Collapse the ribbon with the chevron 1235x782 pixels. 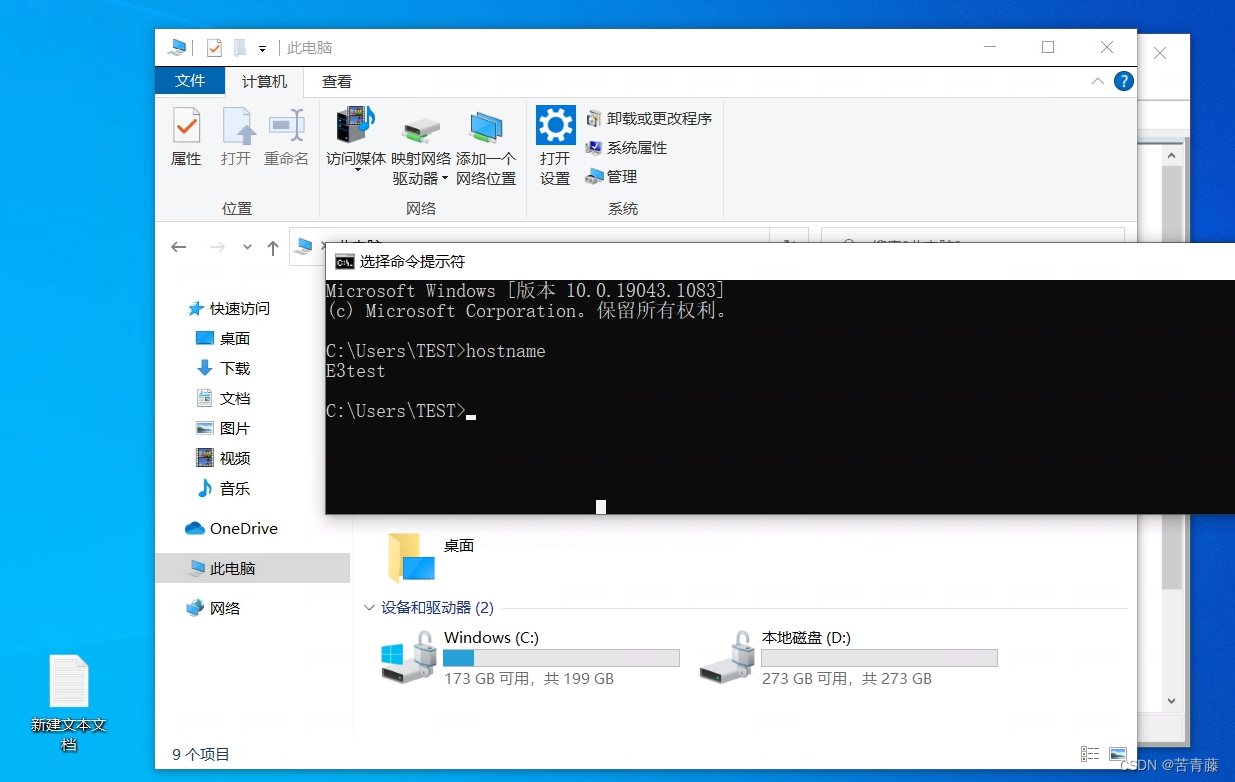click(1098, 81)
